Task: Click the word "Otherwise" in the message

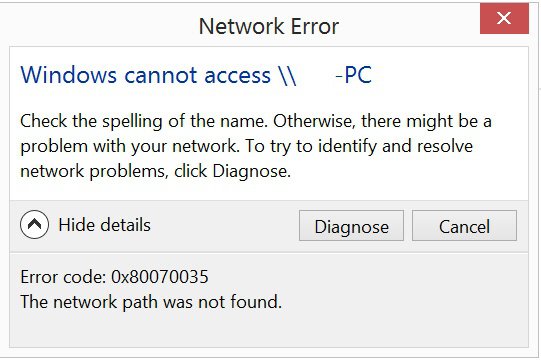Action: tap(314, 121)
